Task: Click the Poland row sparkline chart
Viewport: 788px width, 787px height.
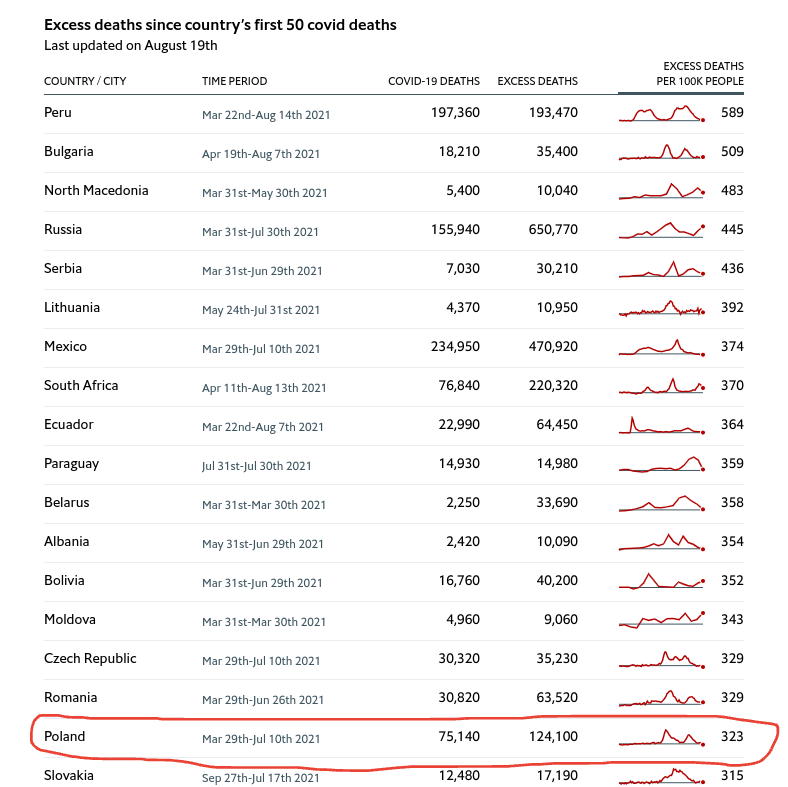Action: point(662,737)
